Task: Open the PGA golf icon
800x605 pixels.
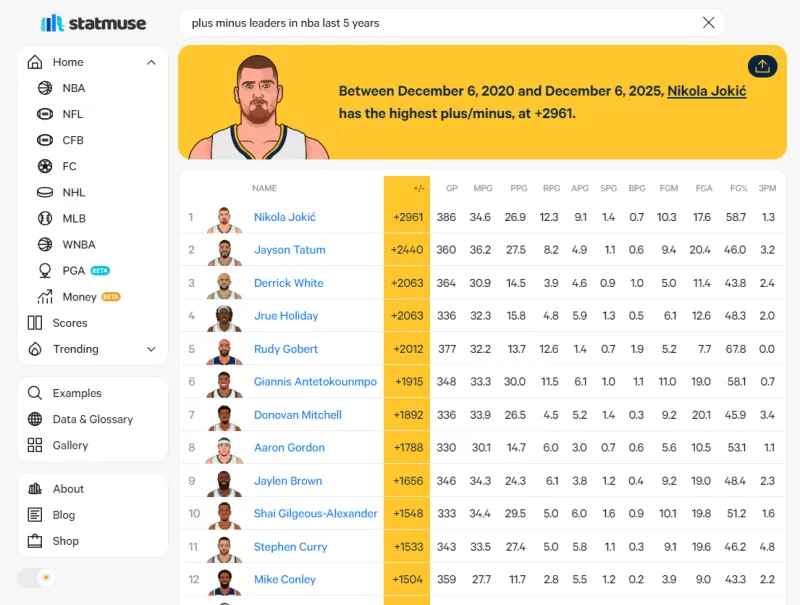Action: (x=45, y=270)
